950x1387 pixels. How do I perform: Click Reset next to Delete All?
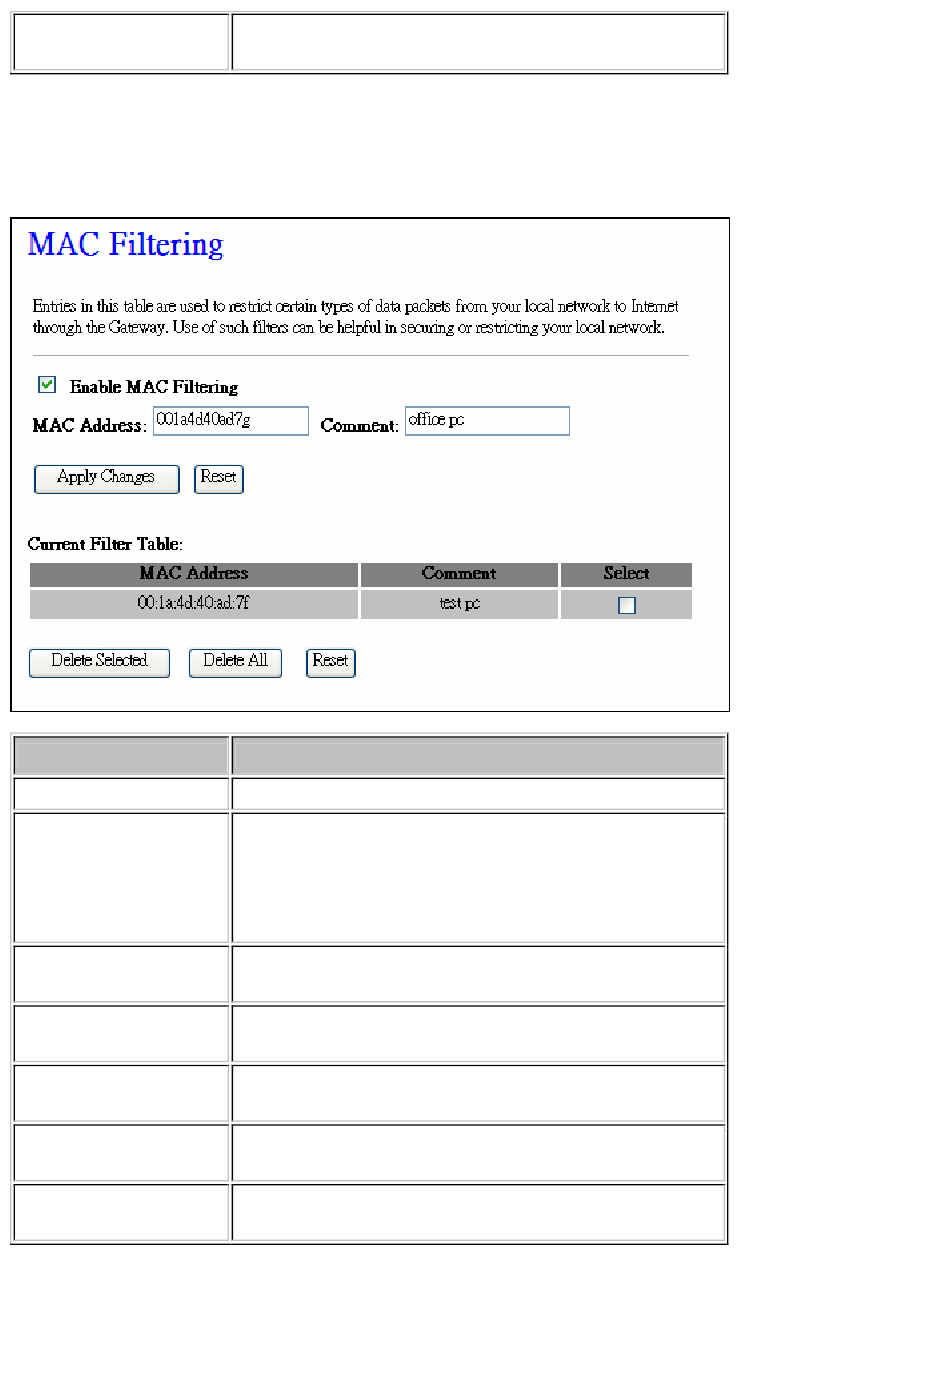point(330,662)
